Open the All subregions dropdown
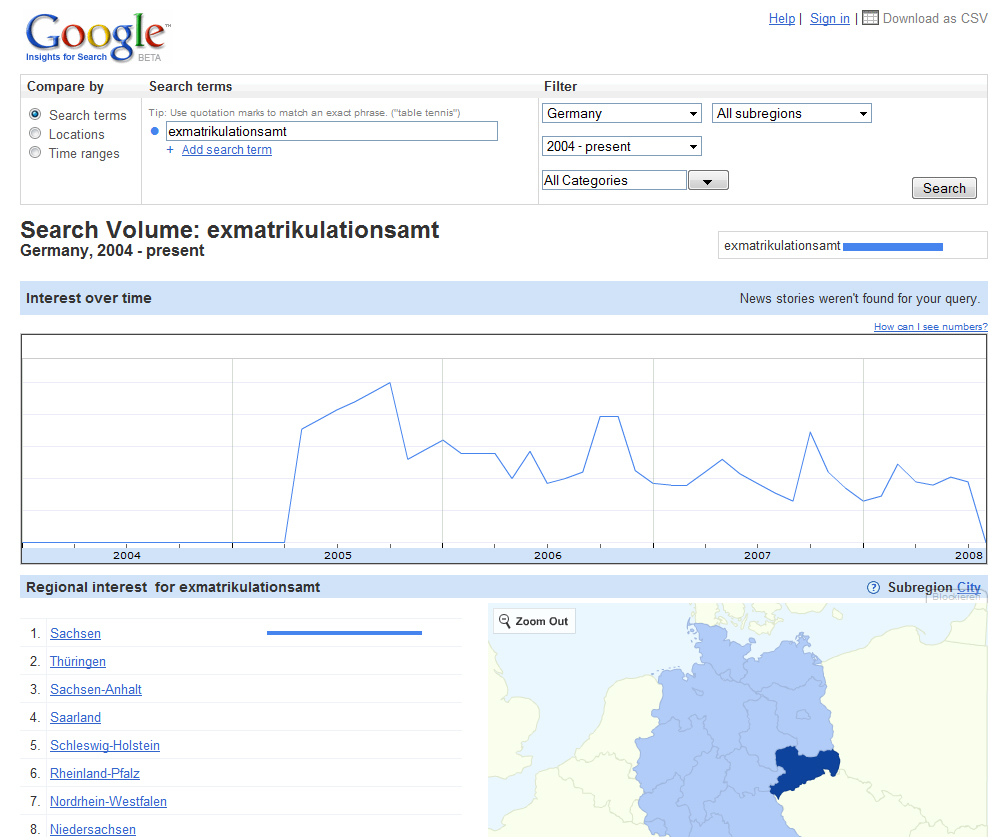 (x=791, y=114)
